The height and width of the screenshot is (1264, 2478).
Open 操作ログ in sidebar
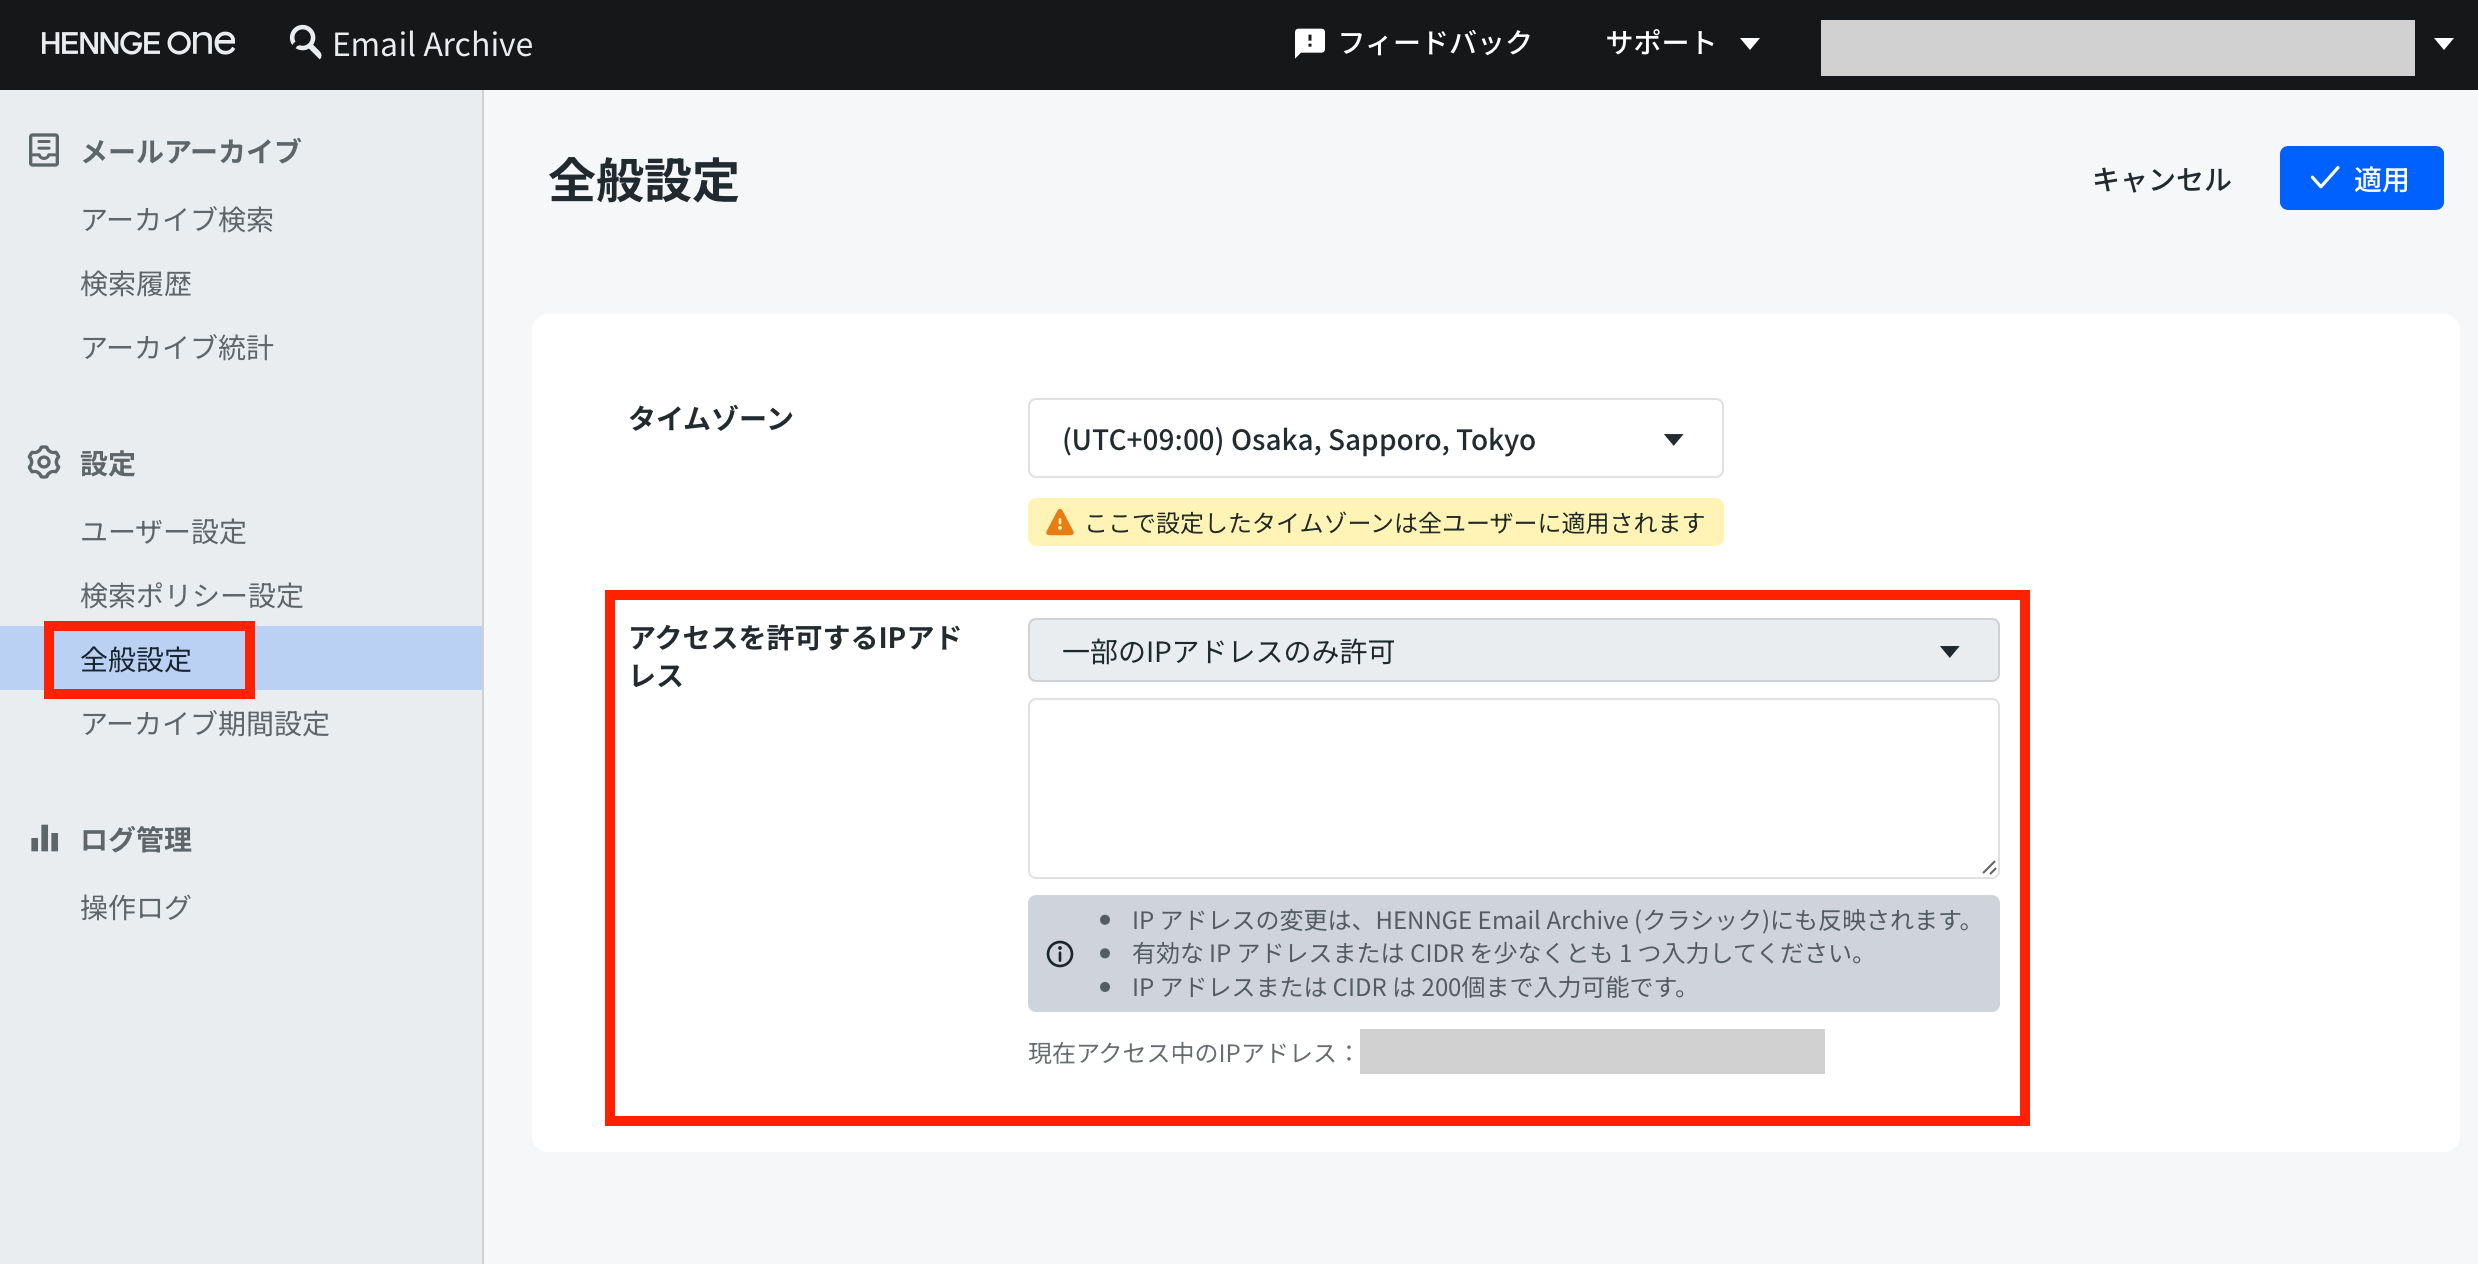136,907
